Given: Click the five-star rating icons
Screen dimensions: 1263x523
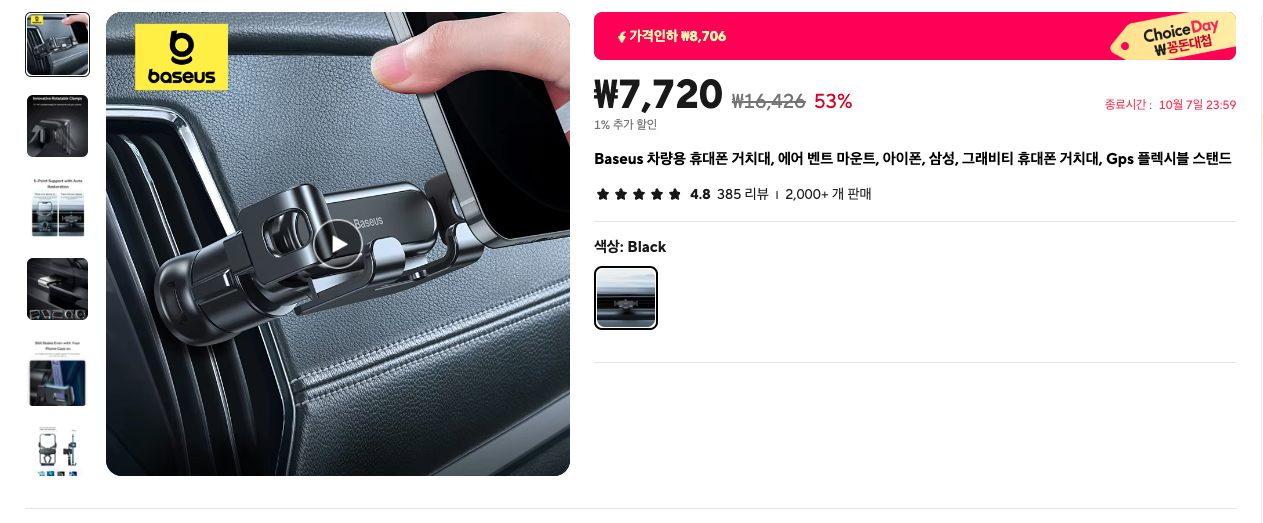Looking at the screenshot, I should click(x=638, y=194).
